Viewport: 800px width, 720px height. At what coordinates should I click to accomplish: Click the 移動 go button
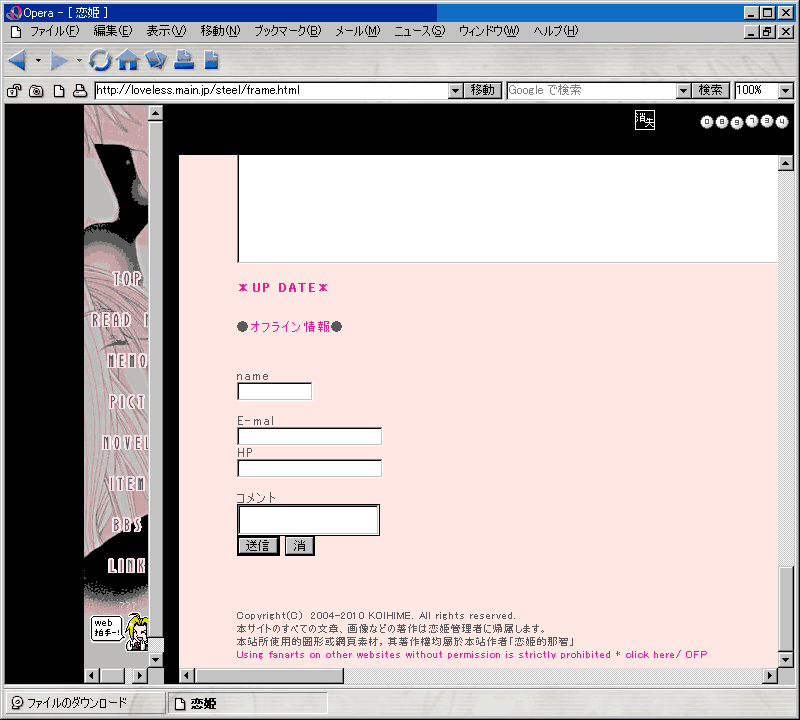coord(483,91)
